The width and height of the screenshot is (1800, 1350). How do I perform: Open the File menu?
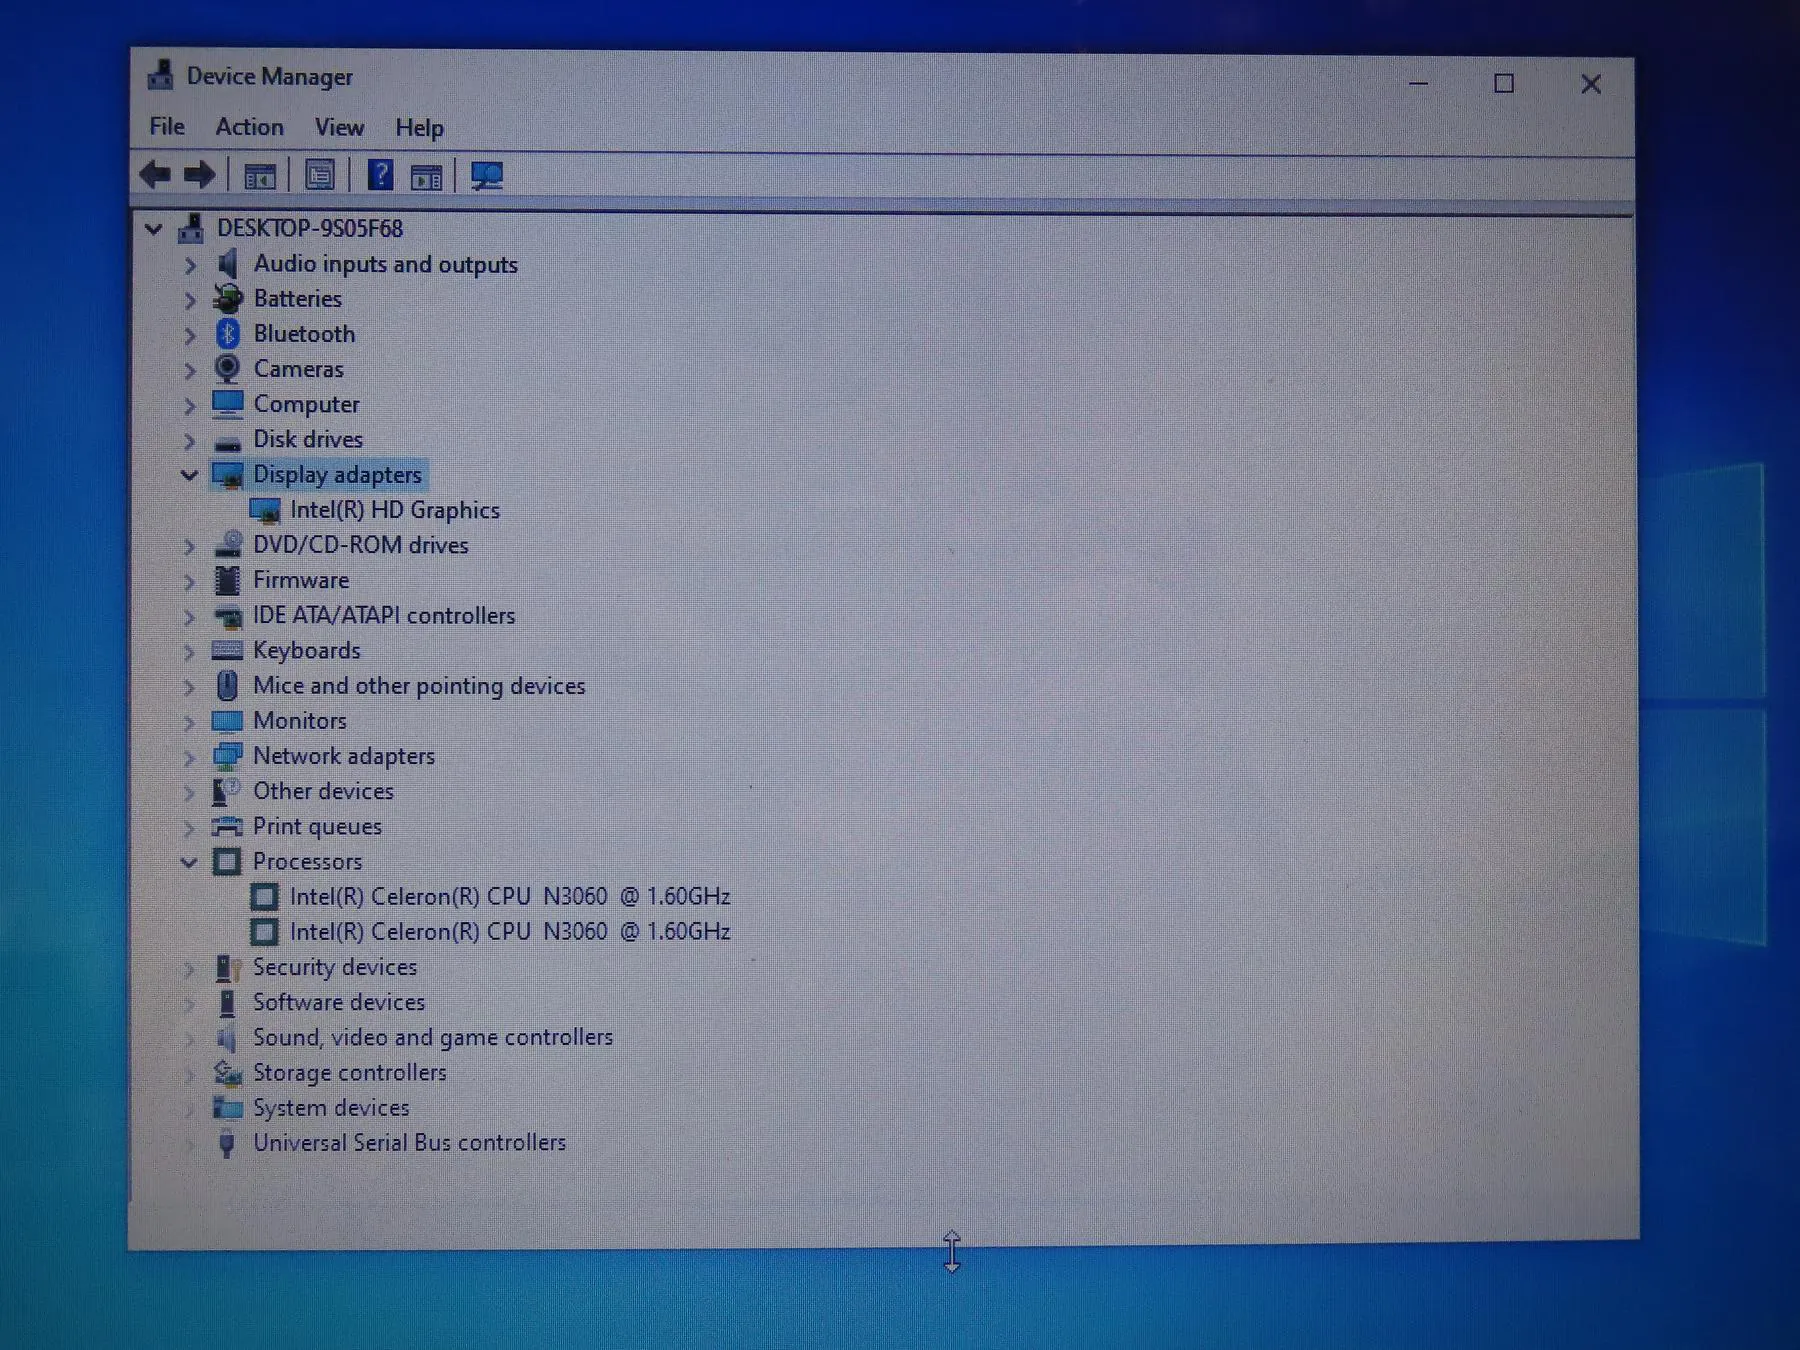point(167,126)
